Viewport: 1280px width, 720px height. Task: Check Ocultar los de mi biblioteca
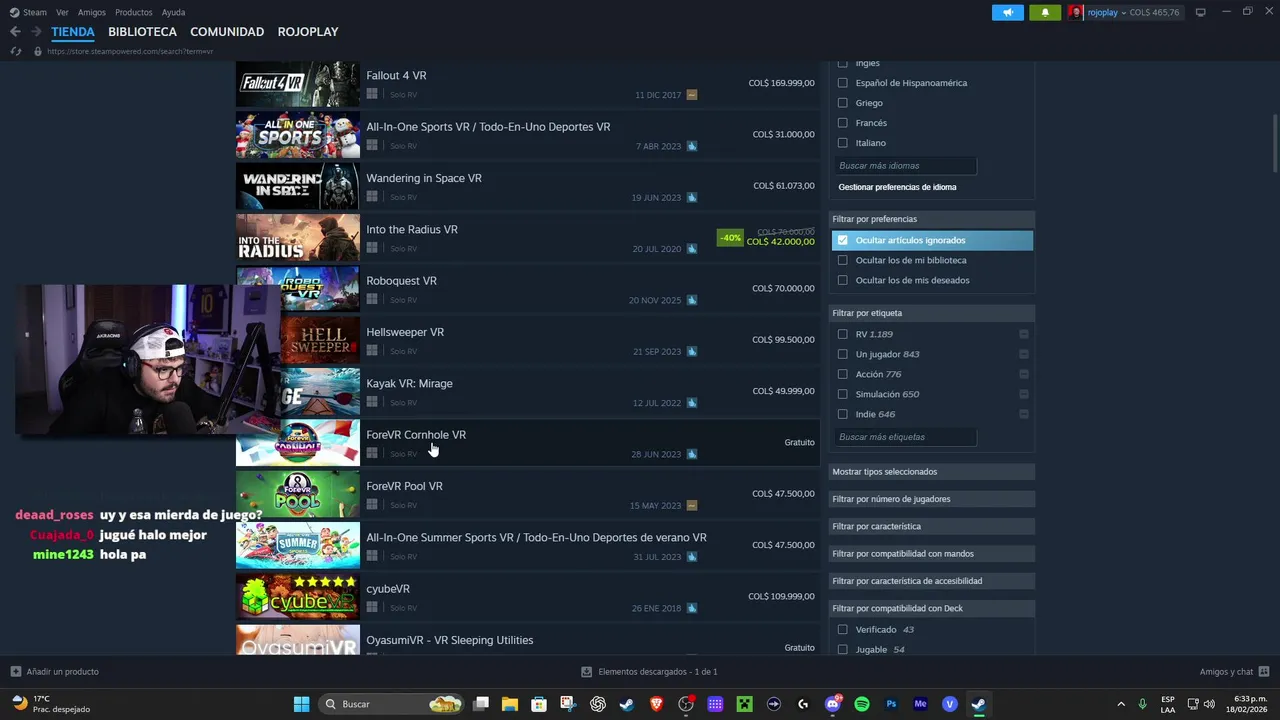(843, 260)
